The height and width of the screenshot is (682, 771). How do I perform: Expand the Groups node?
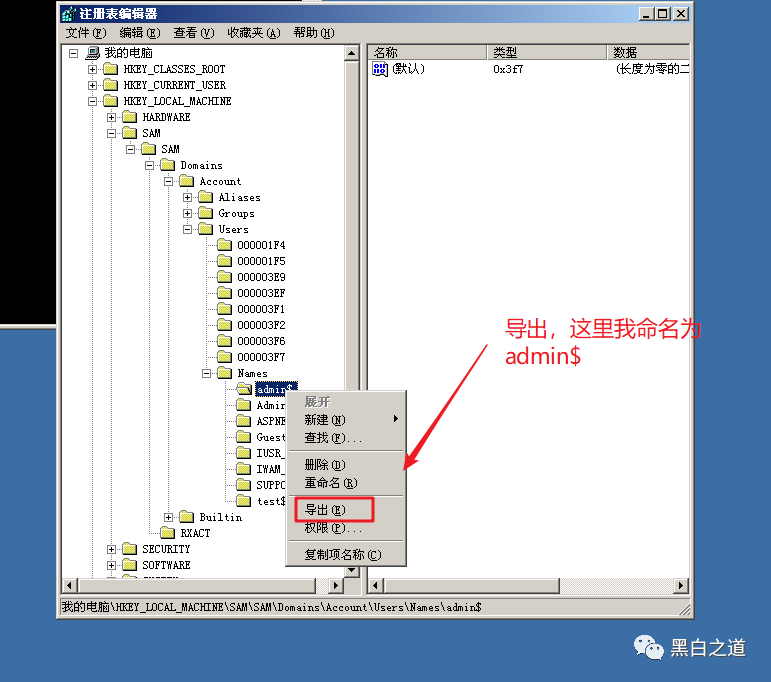coord(187,213)
